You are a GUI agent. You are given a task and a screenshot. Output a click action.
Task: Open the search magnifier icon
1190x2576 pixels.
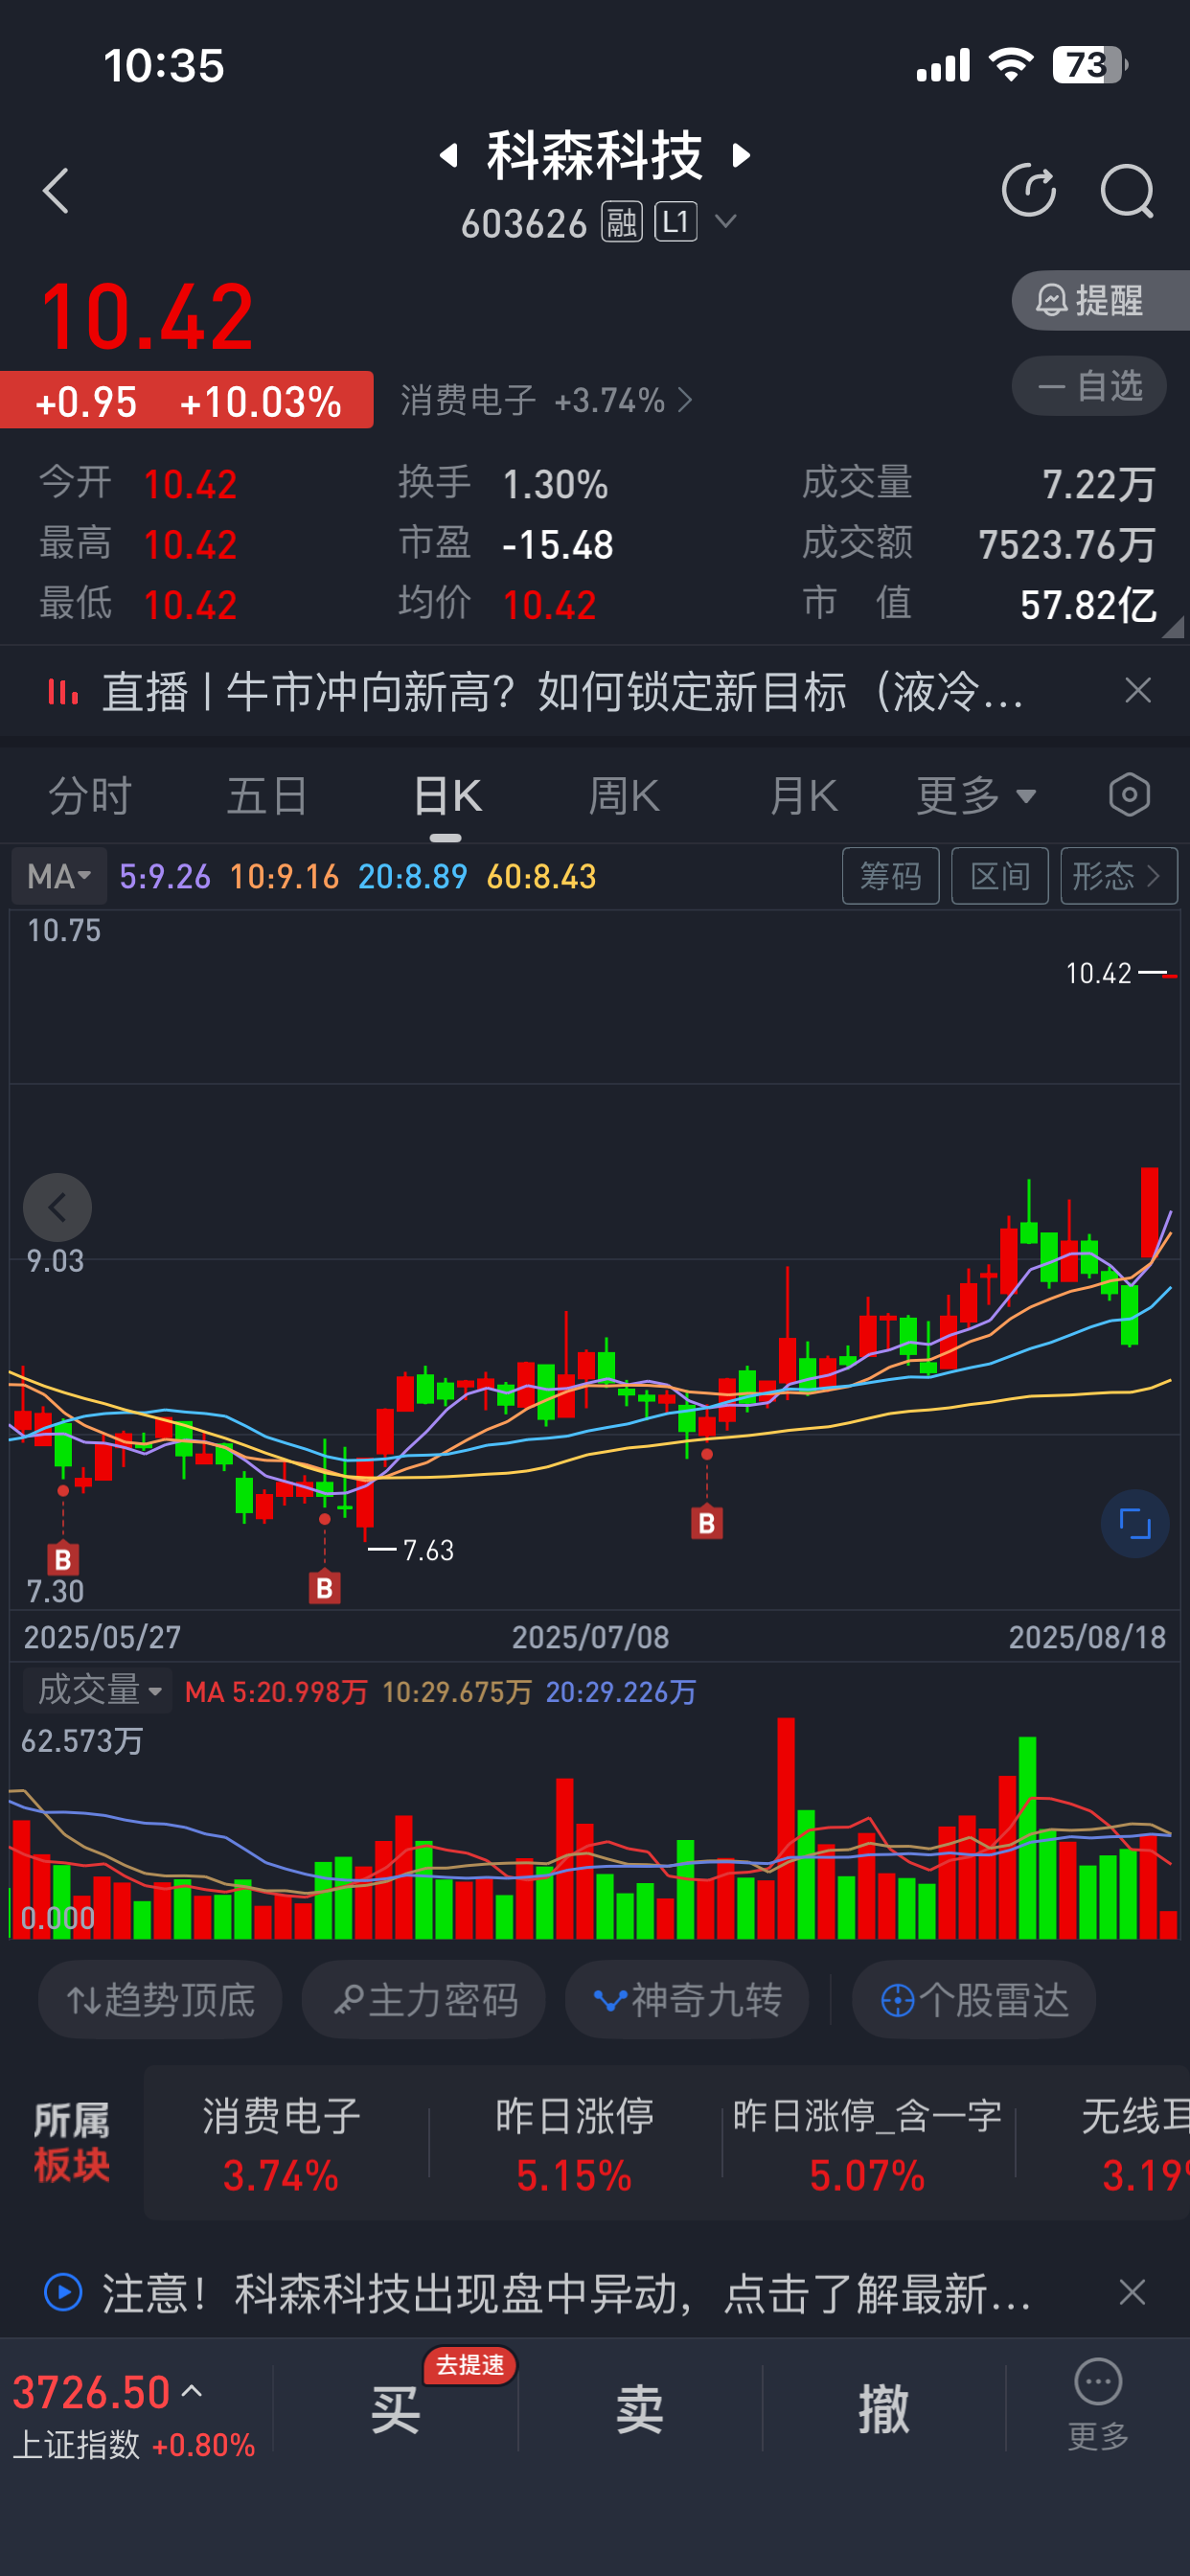1128,190
